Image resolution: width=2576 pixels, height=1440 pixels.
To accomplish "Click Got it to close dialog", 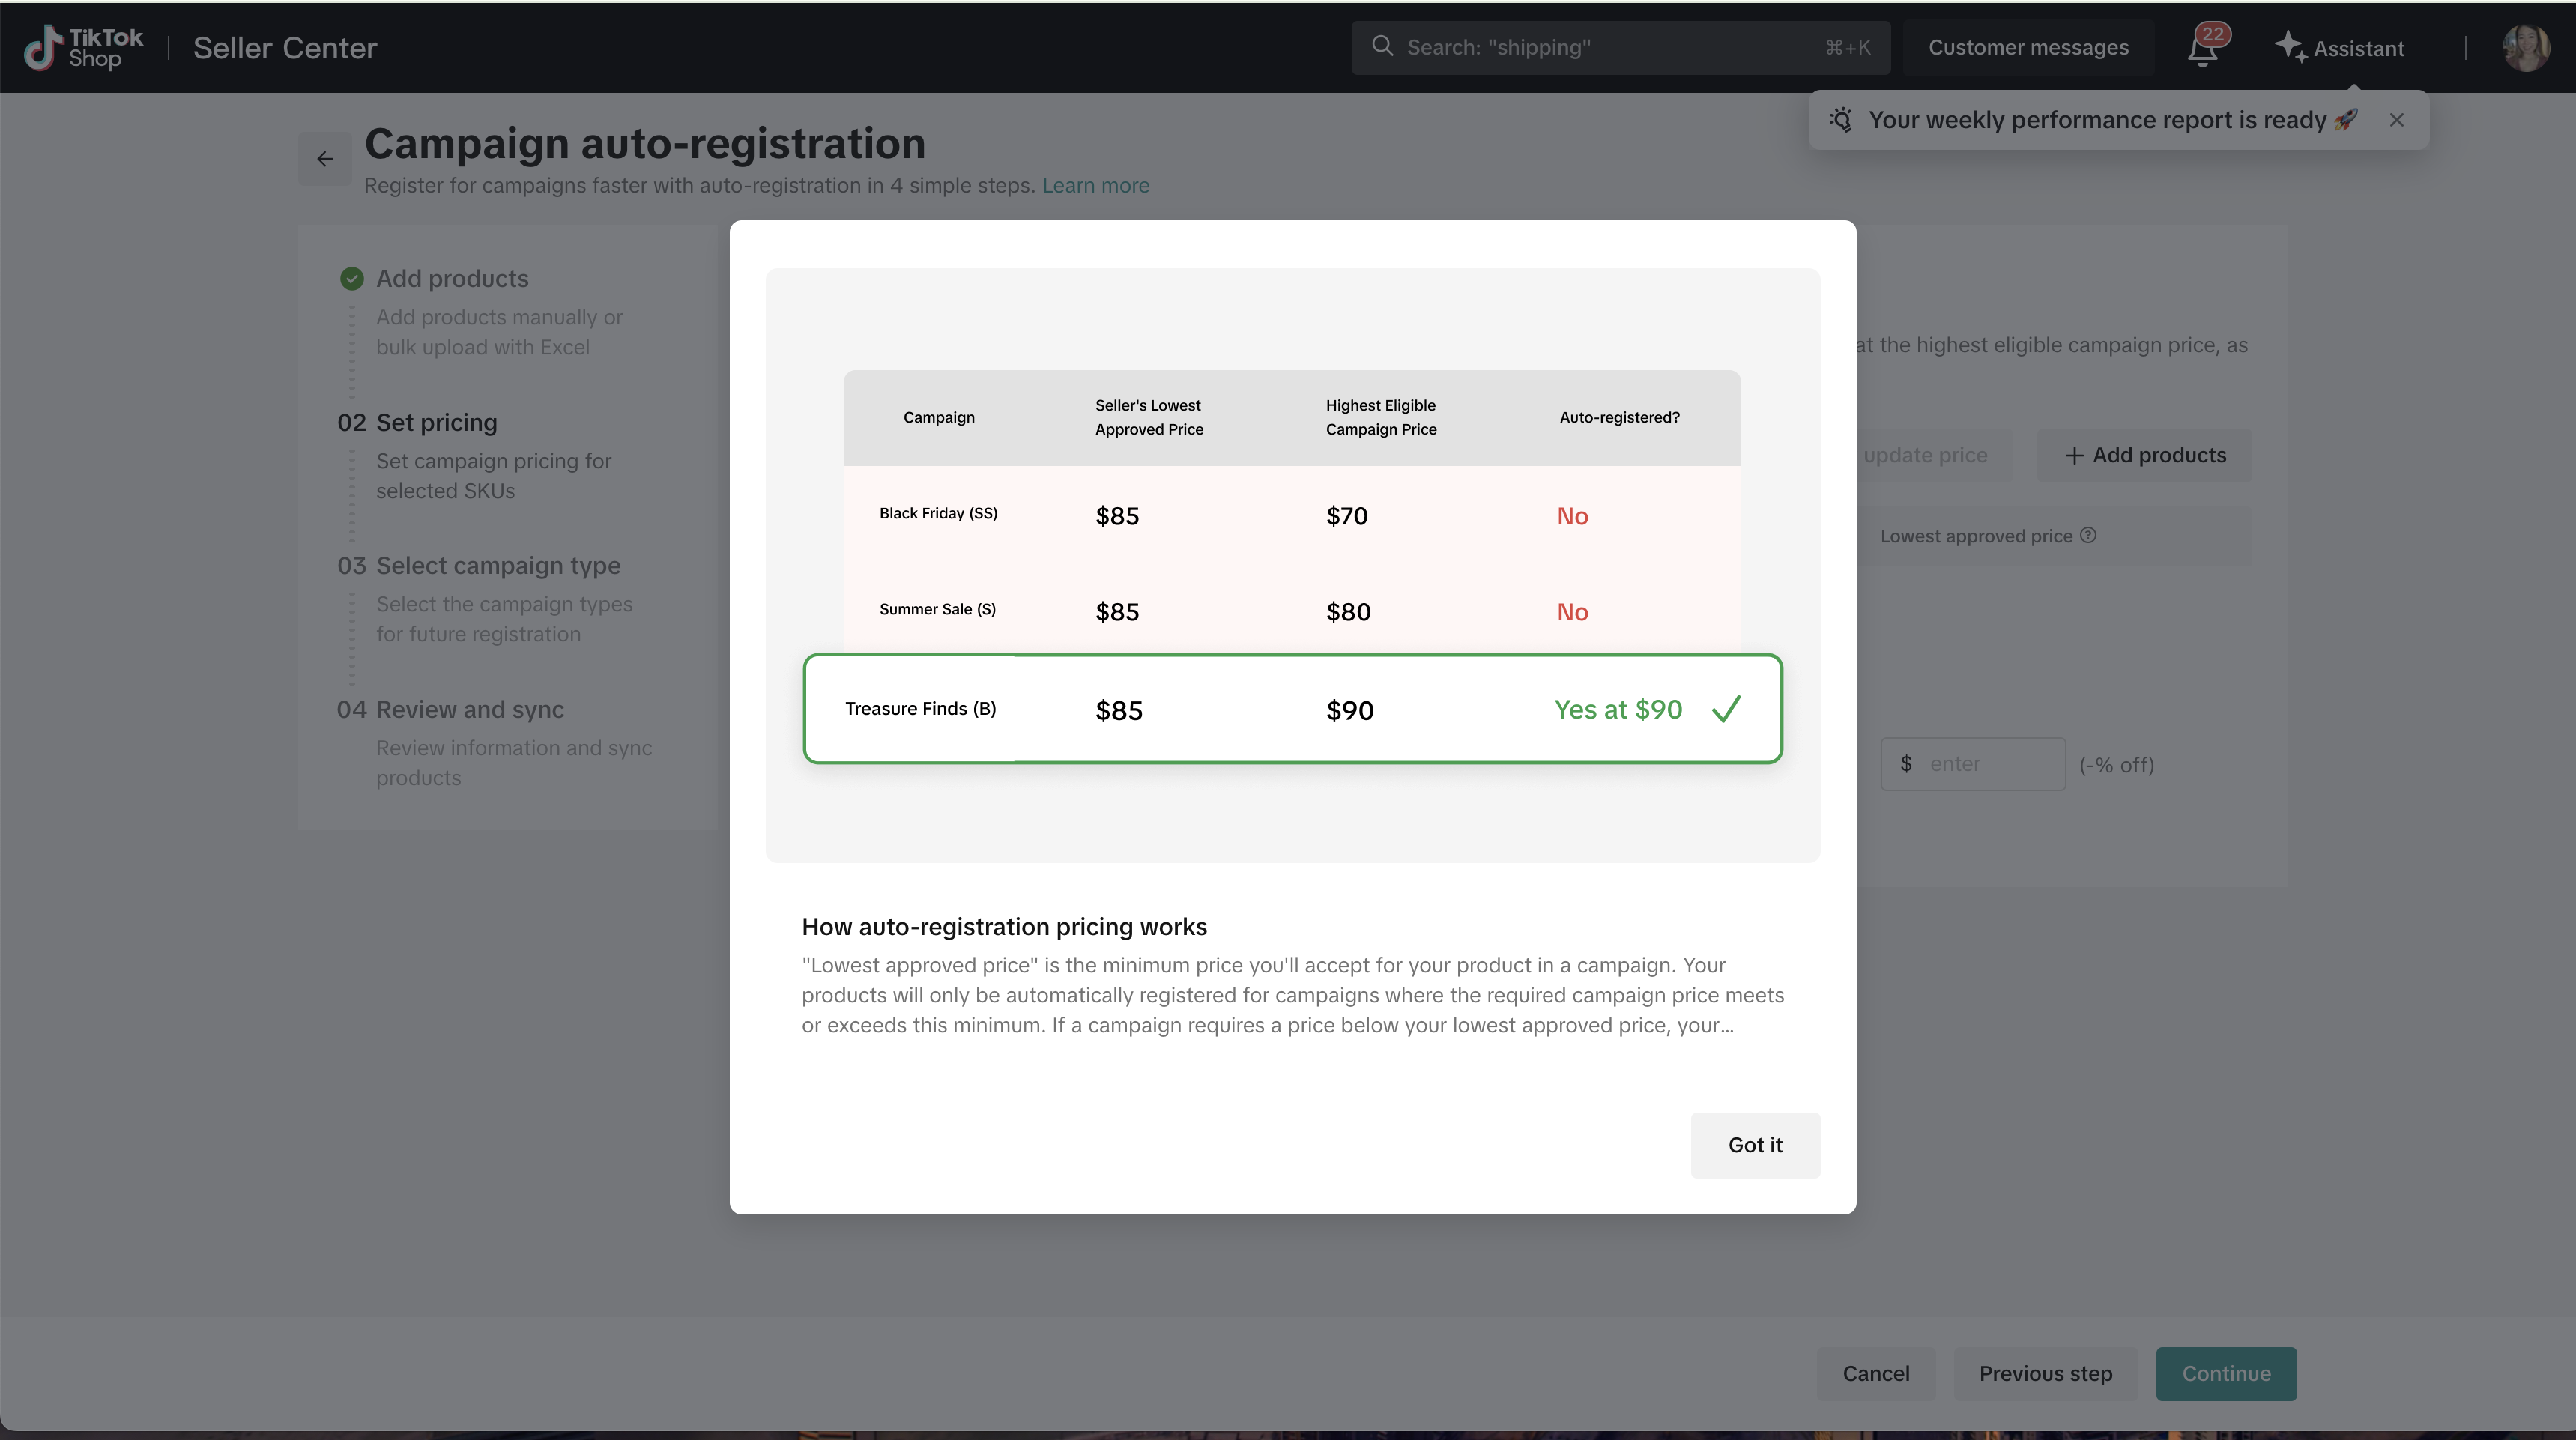I will tap(1755, 1145).
